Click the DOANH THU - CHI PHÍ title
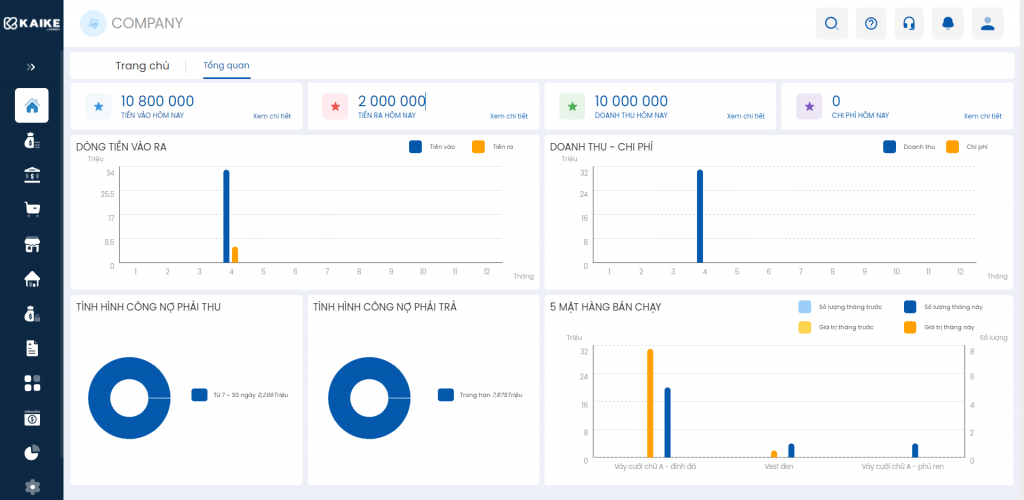The width and height of the screenshot is (1024, 500). click(601, 147)
